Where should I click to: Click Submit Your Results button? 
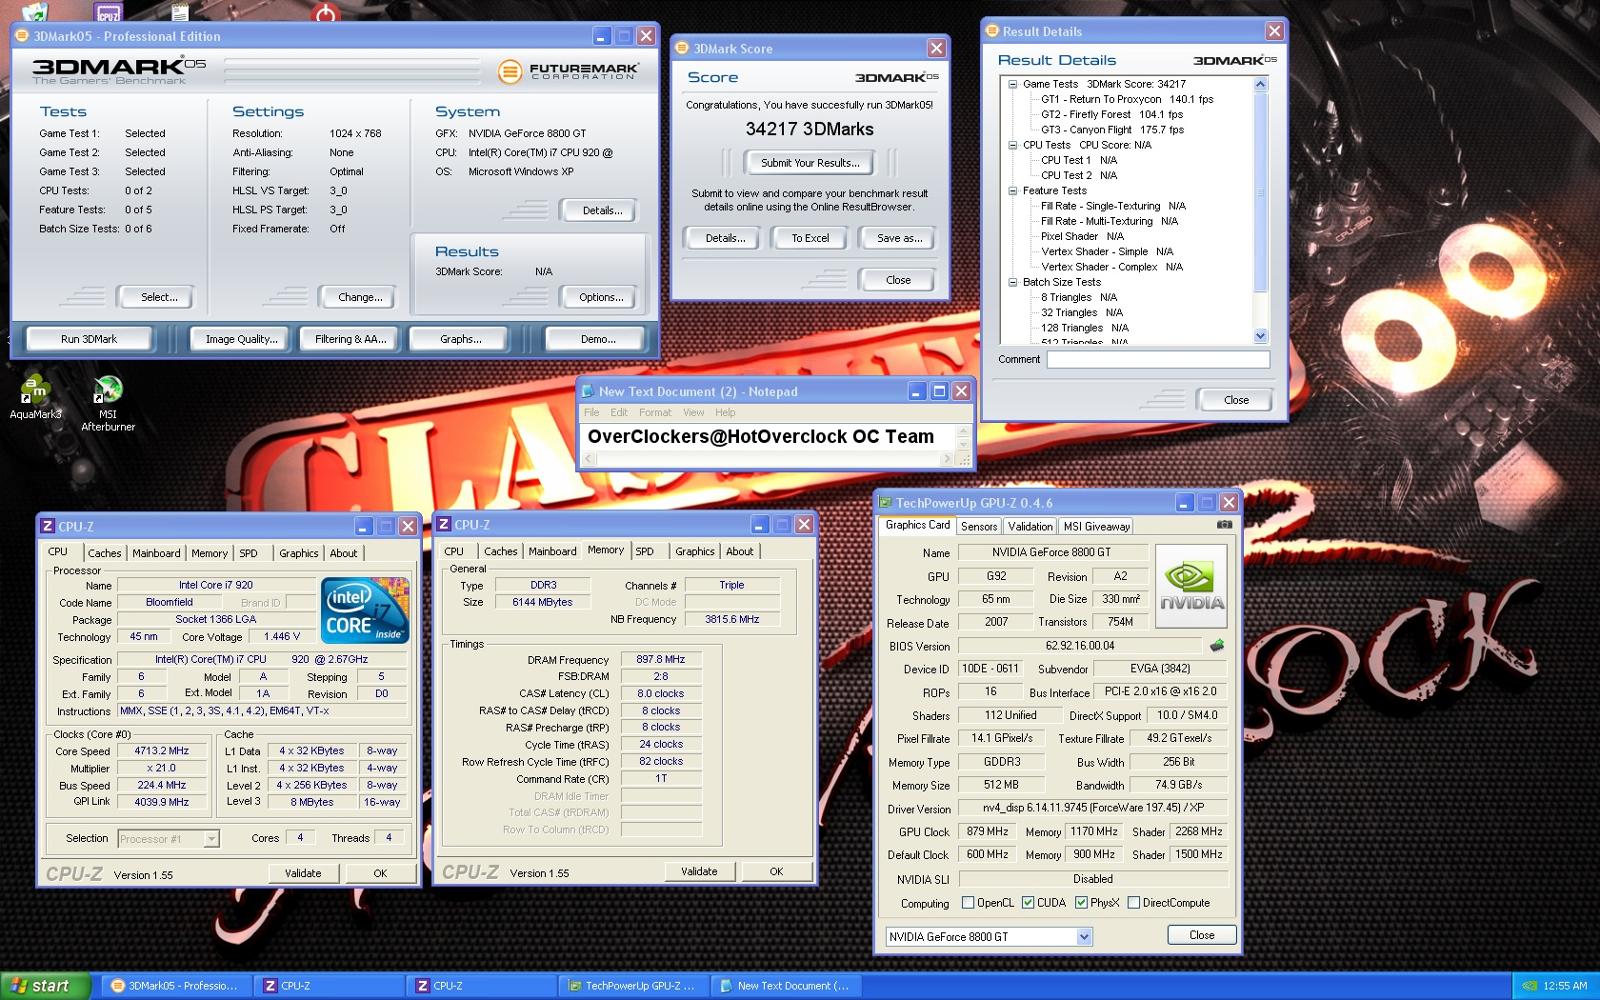coord(809,163)
